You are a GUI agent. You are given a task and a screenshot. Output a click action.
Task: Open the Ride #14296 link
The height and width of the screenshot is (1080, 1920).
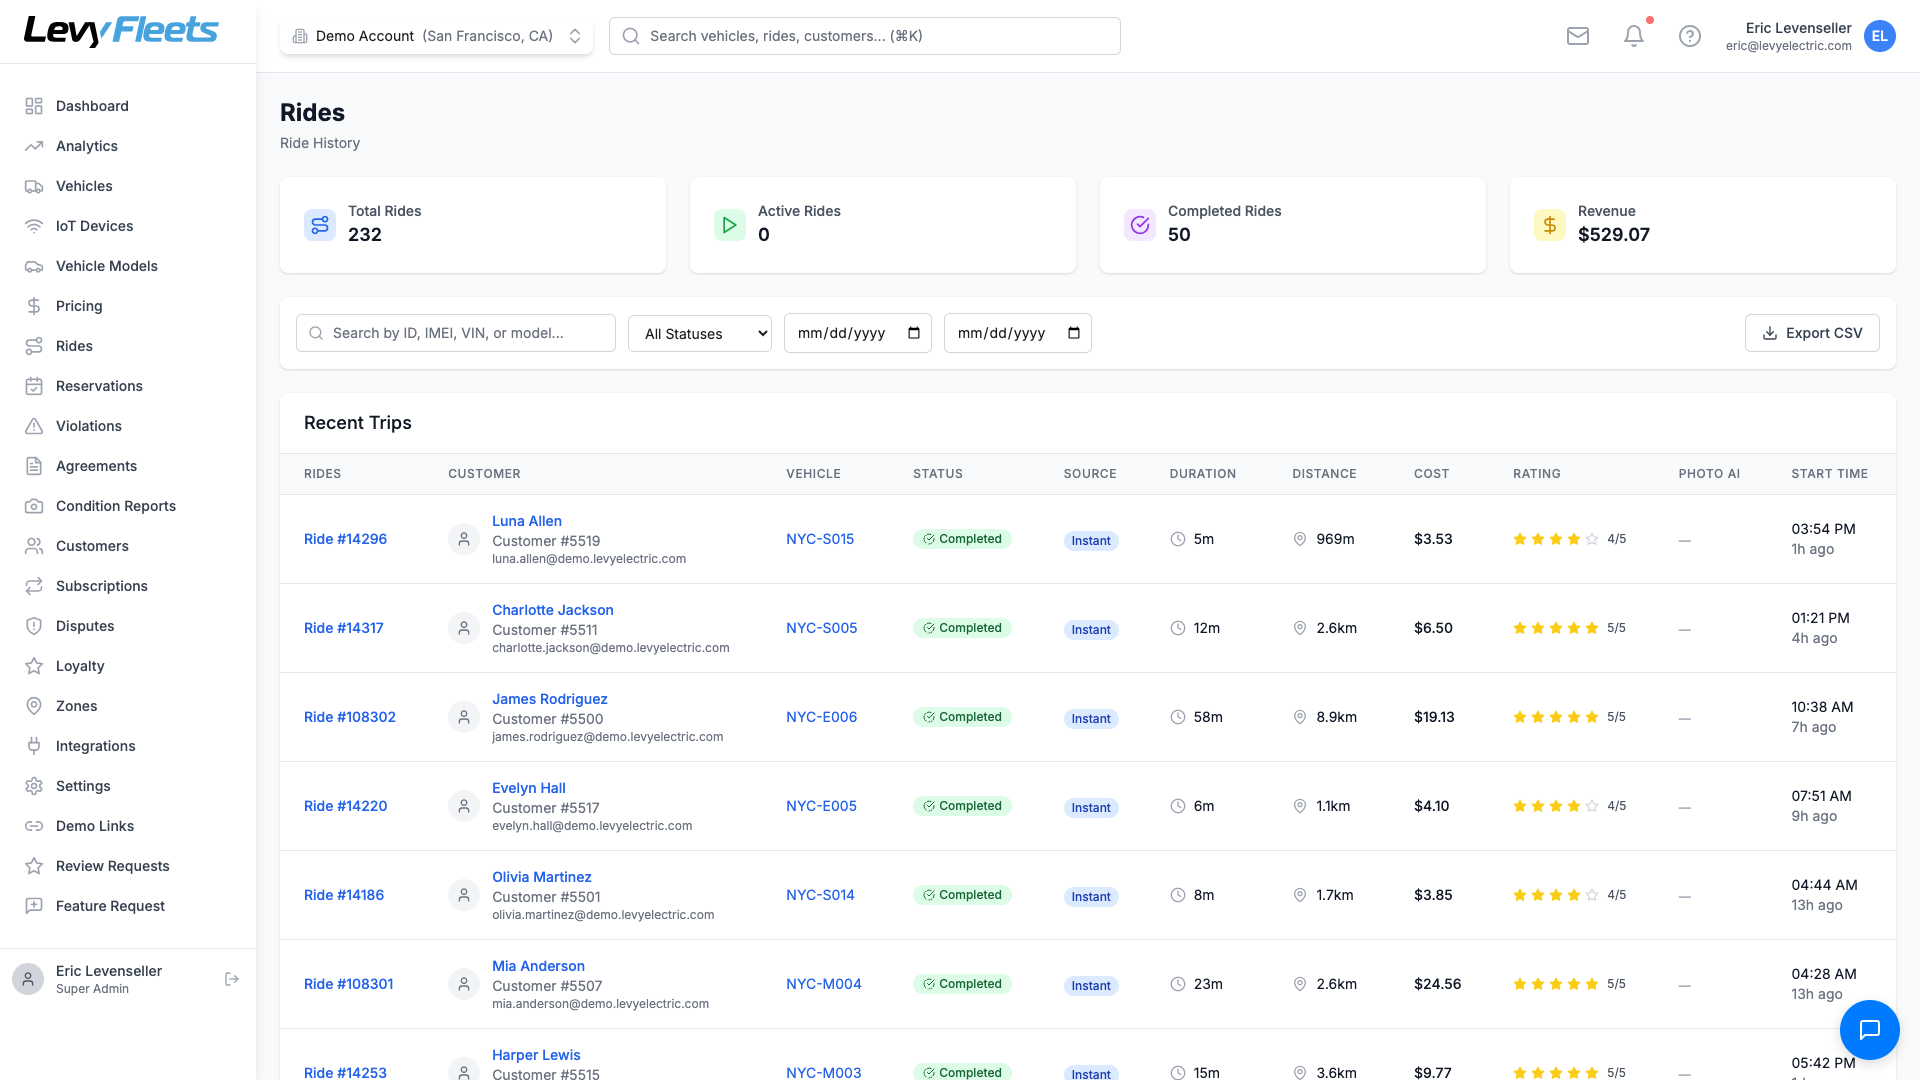click(345, 539)
